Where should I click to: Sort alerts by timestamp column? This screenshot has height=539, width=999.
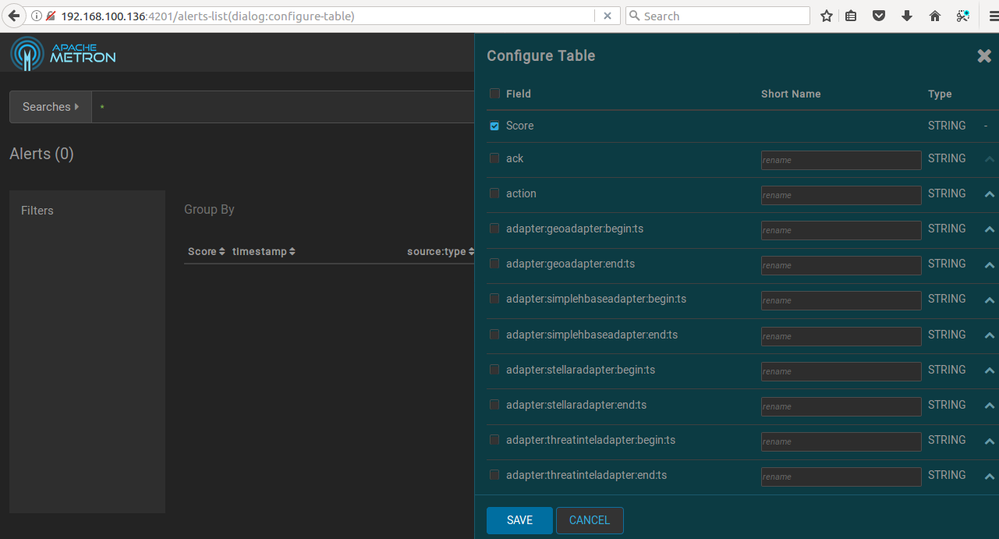click(264, 252)
